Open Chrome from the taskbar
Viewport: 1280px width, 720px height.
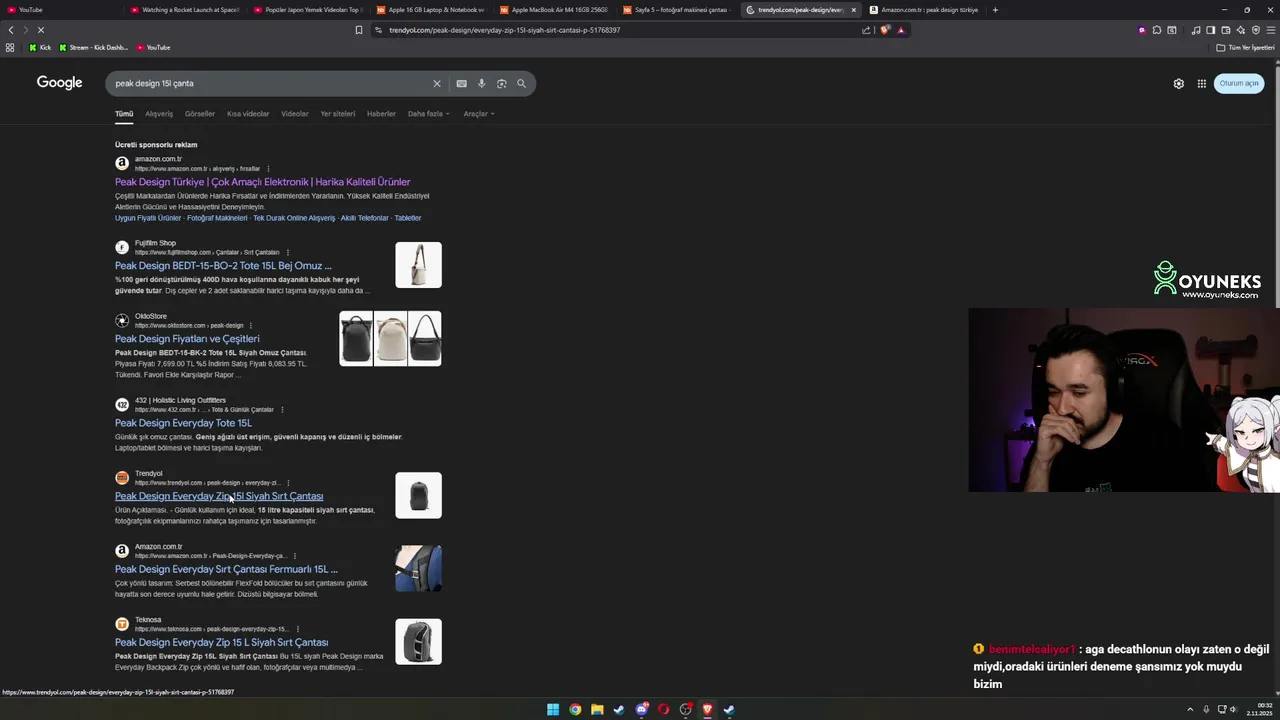(575, 710)
